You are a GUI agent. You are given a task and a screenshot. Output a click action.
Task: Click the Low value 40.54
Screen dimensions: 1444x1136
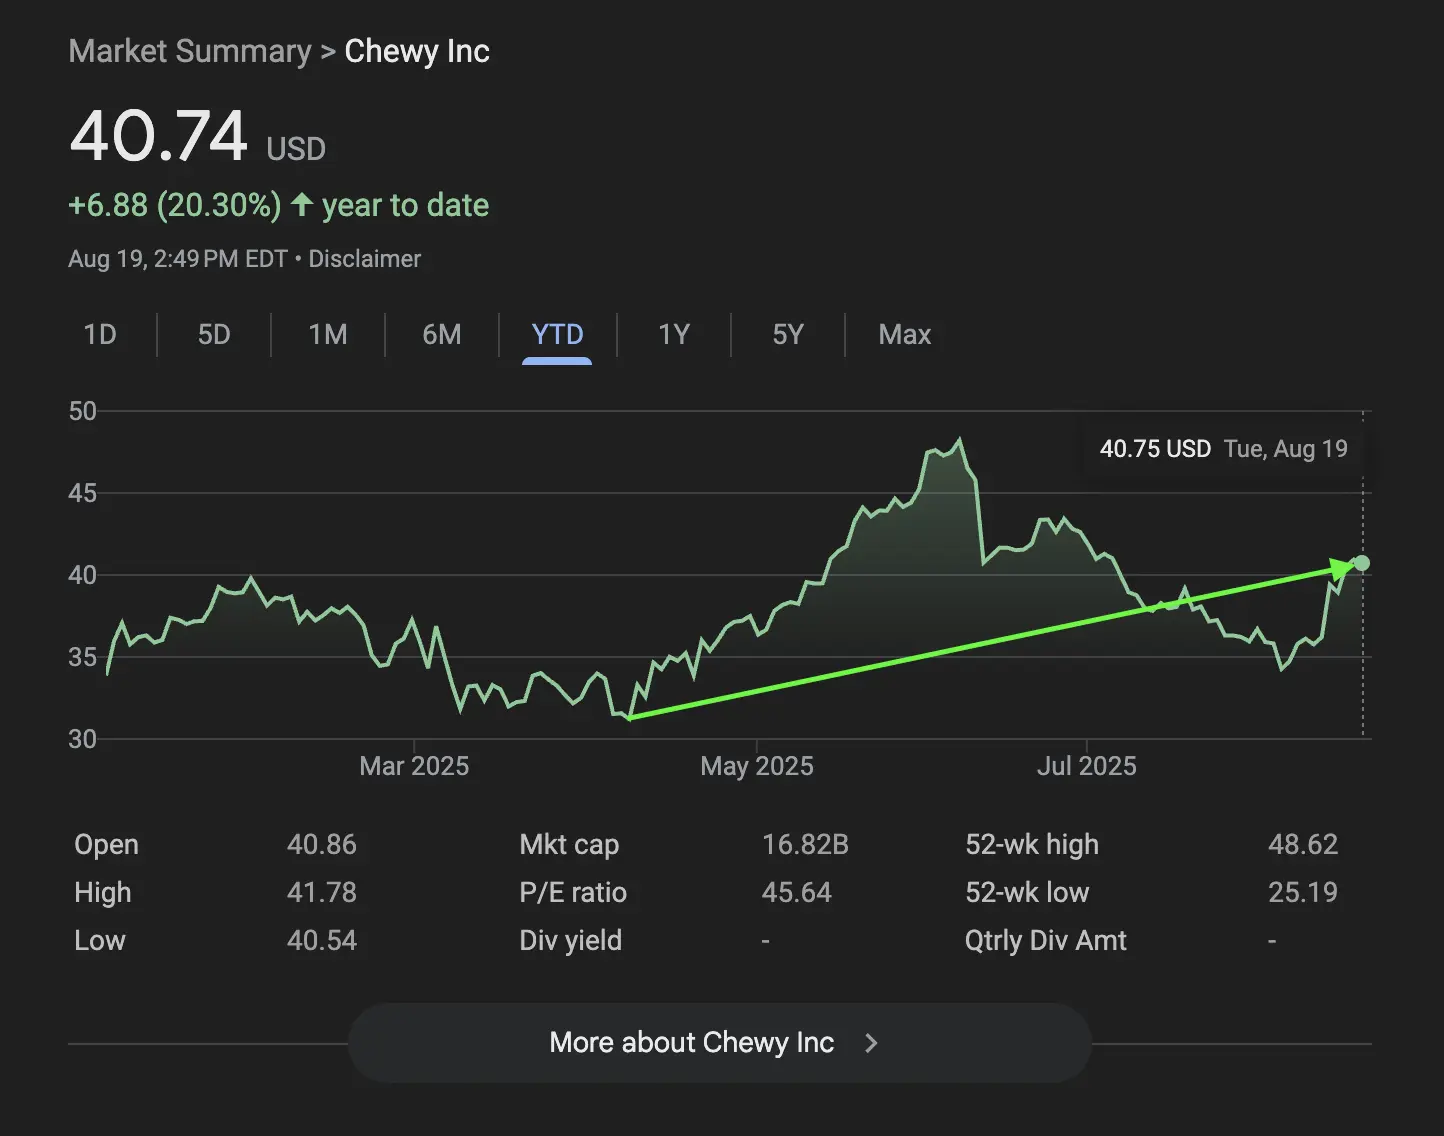click(322, 940)
